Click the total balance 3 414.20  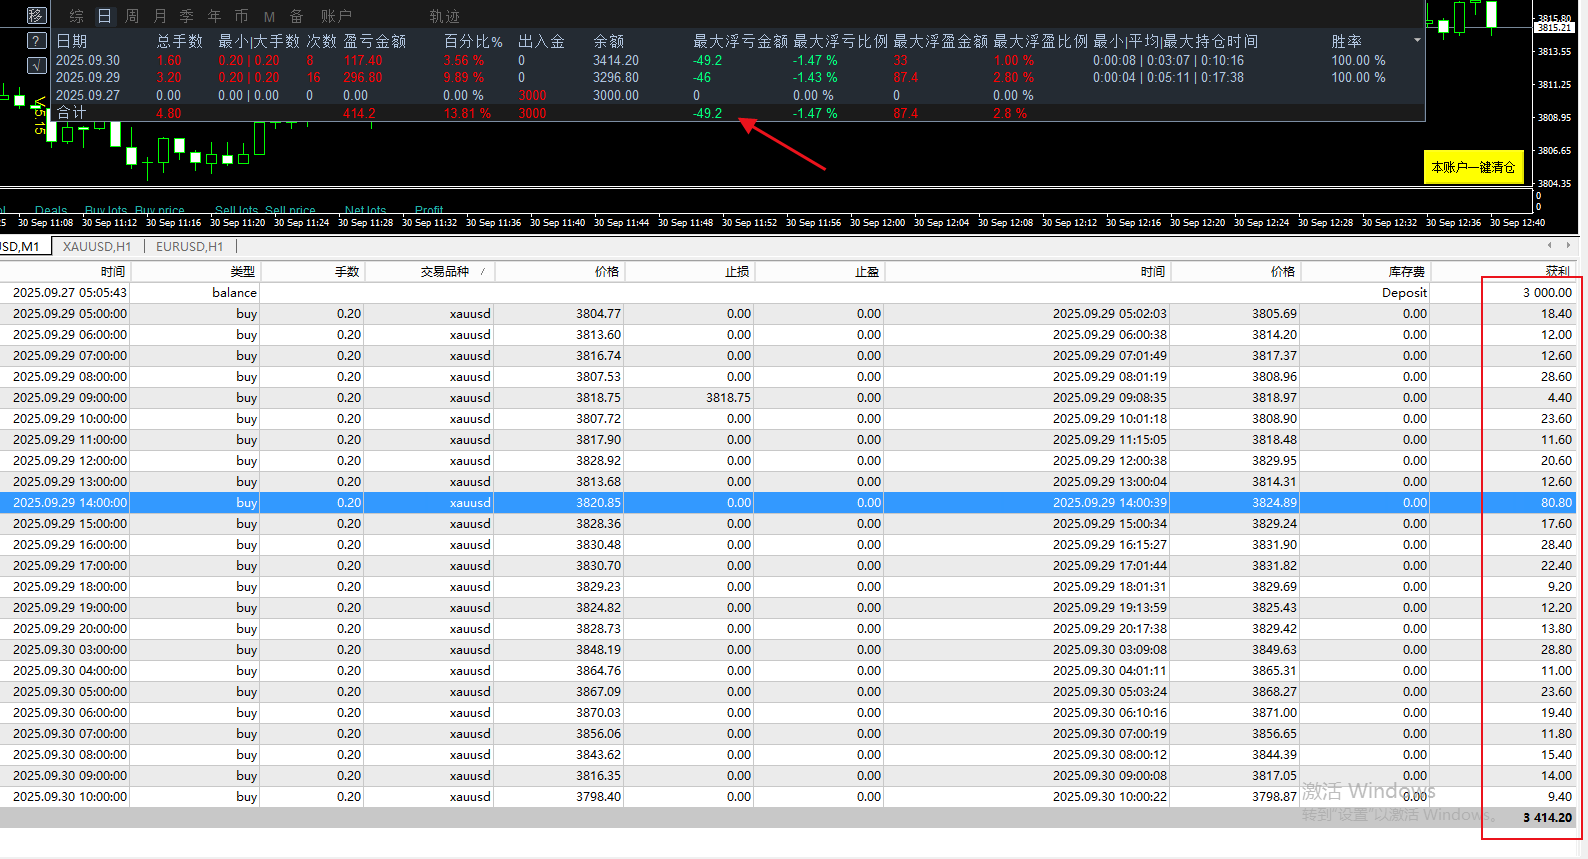pos(1547,817)
